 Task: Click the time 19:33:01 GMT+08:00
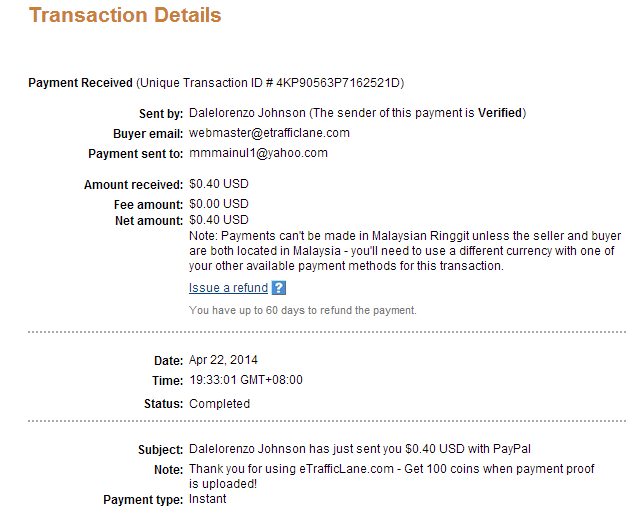246,380
